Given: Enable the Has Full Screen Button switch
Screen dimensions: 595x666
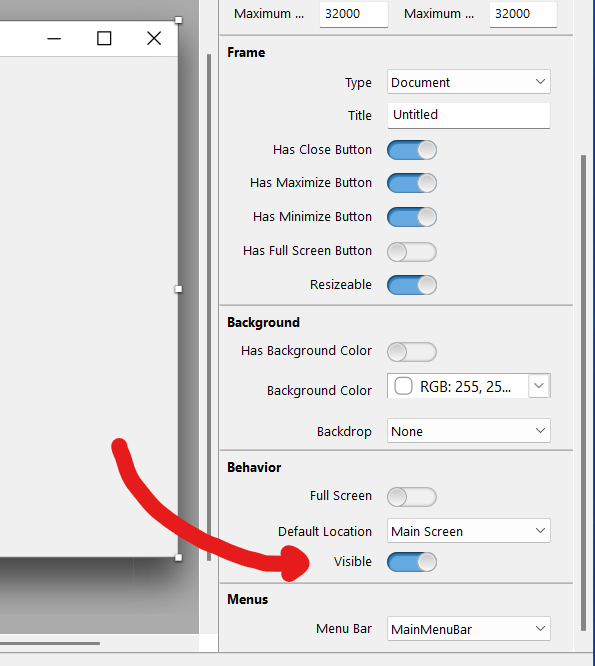Looking at the screenshot, I should point(412,251).
